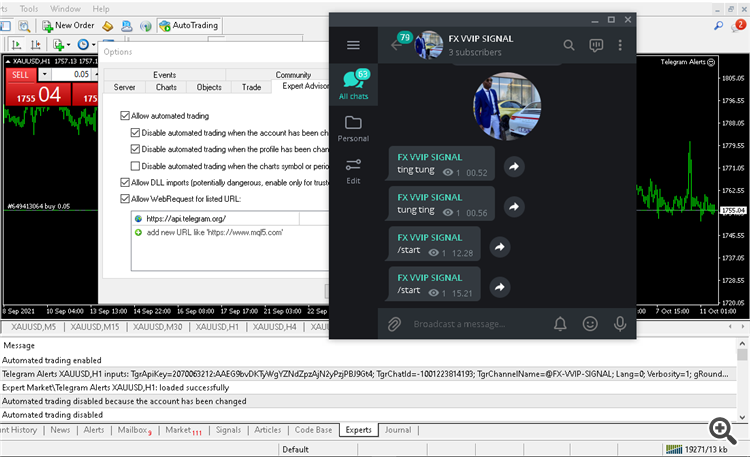The image size is (750, 457).
Task: Expand the periods clock dropdown arrow
Action: click(94, 45)
